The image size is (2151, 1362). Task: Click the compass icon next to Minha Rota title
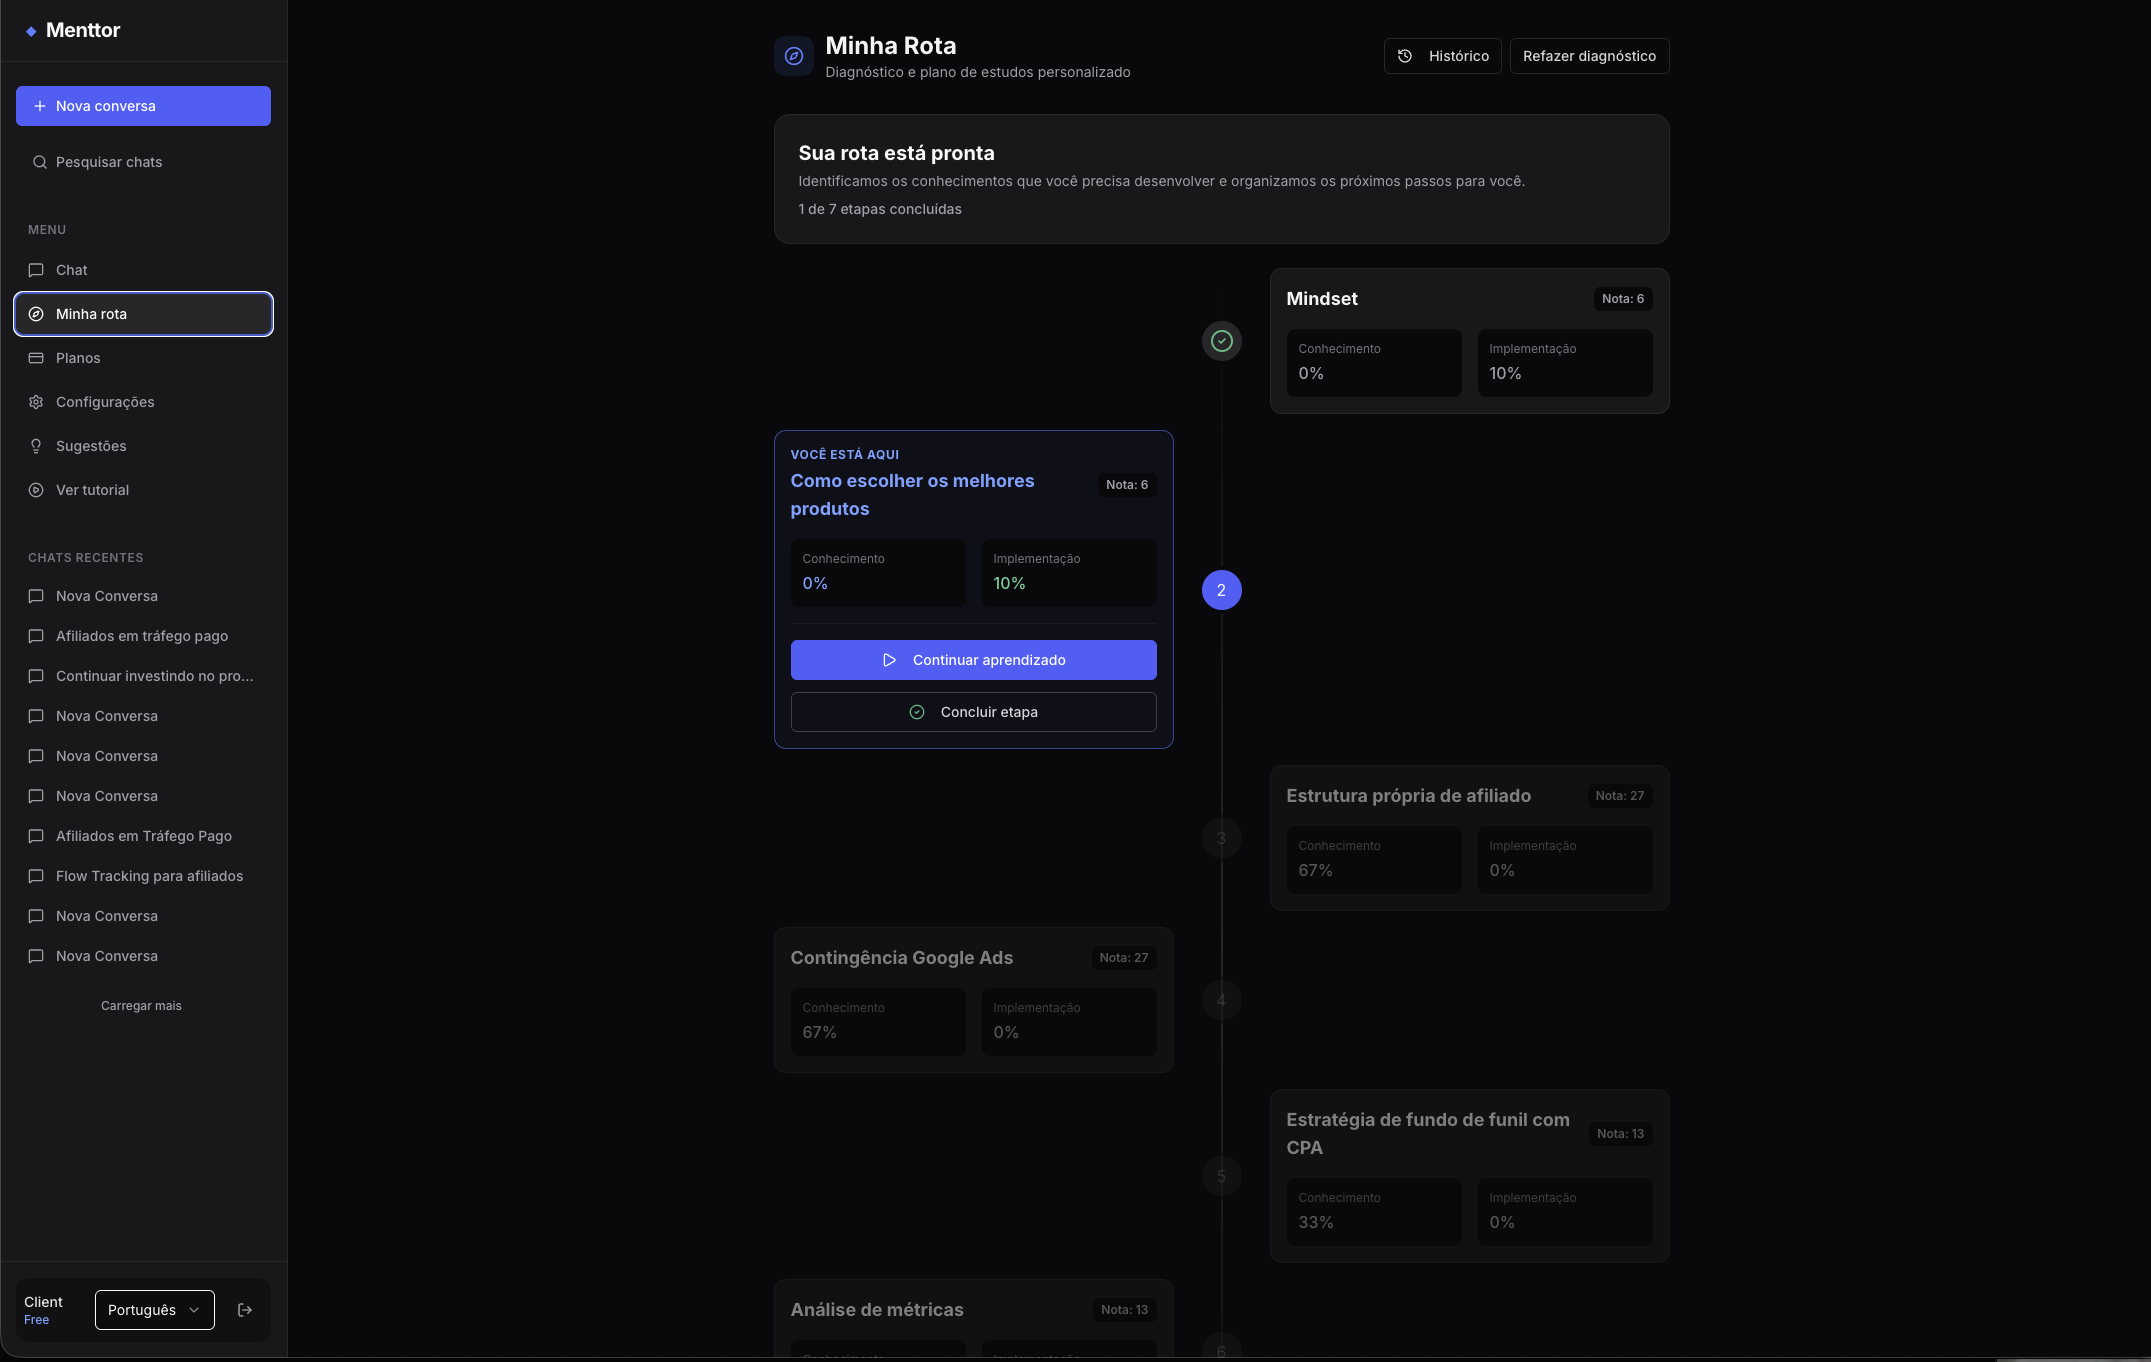pyautogui.click(x=794, y=56)
